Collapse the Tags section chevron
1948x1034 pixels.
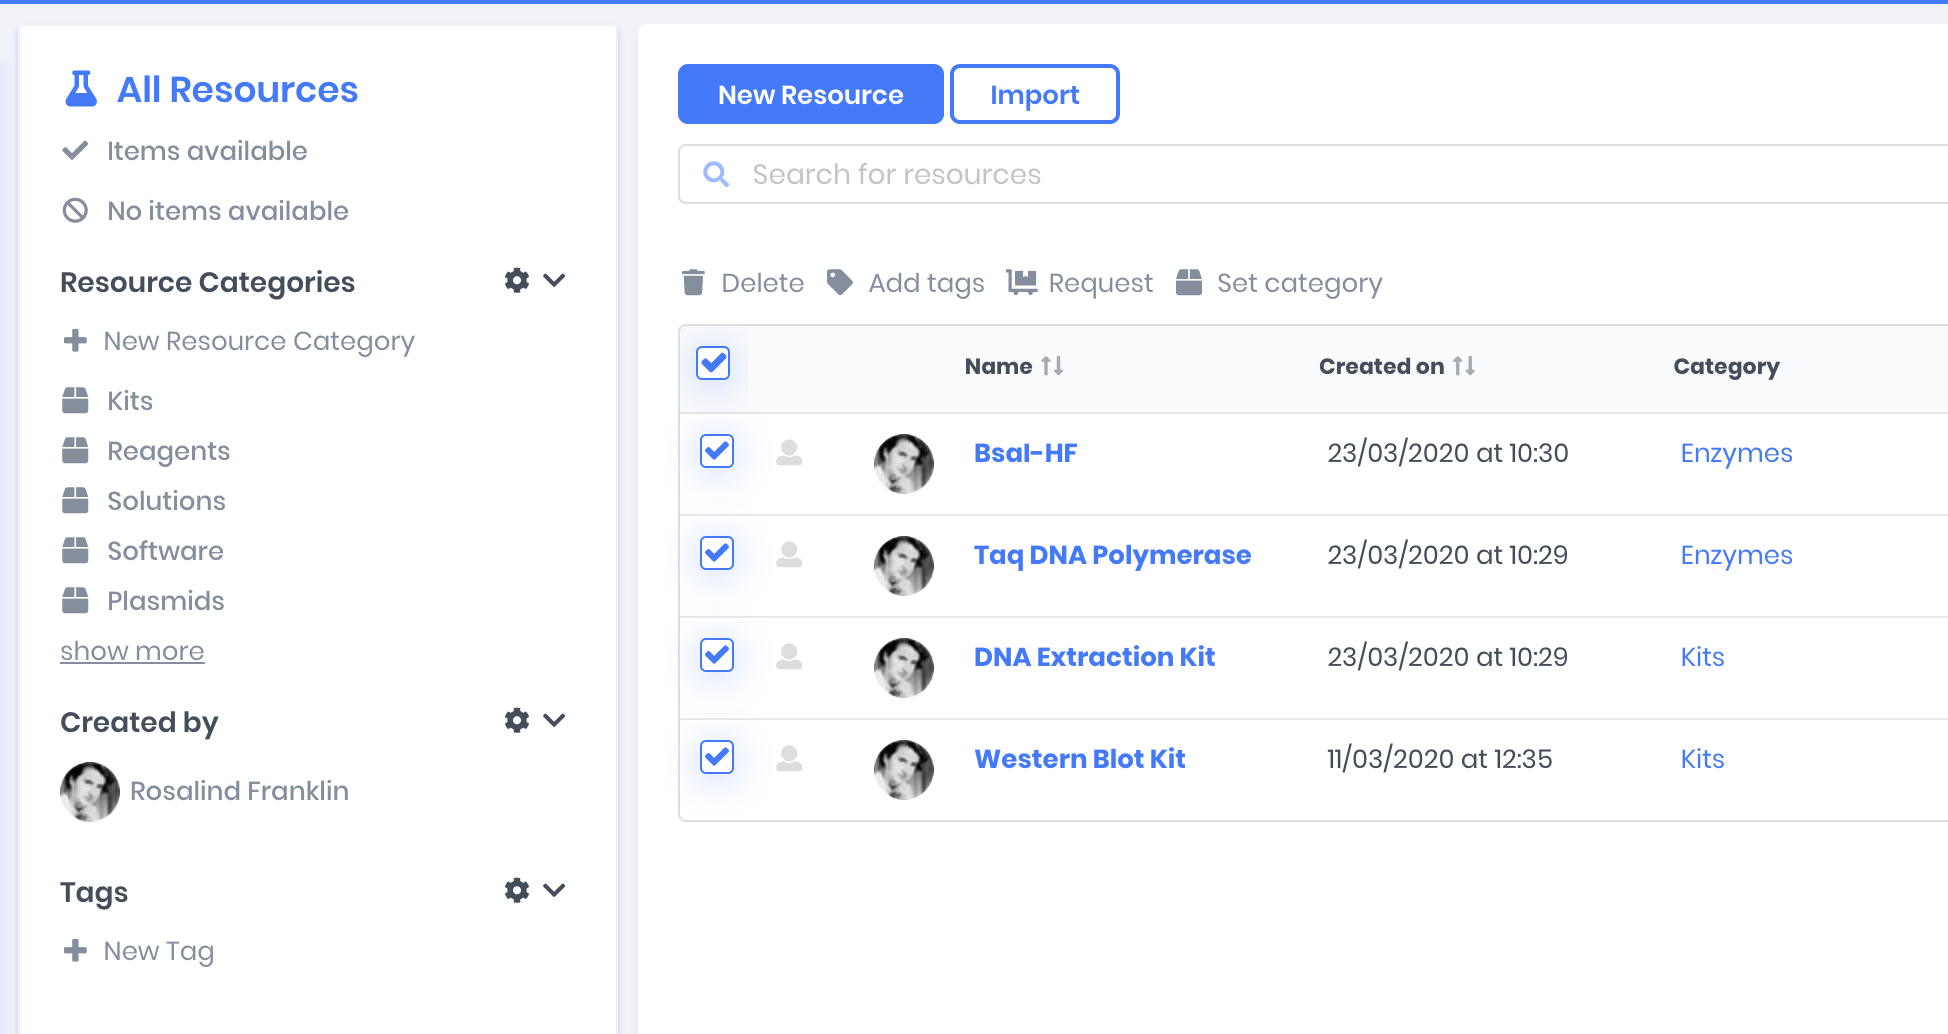[554, 890]
